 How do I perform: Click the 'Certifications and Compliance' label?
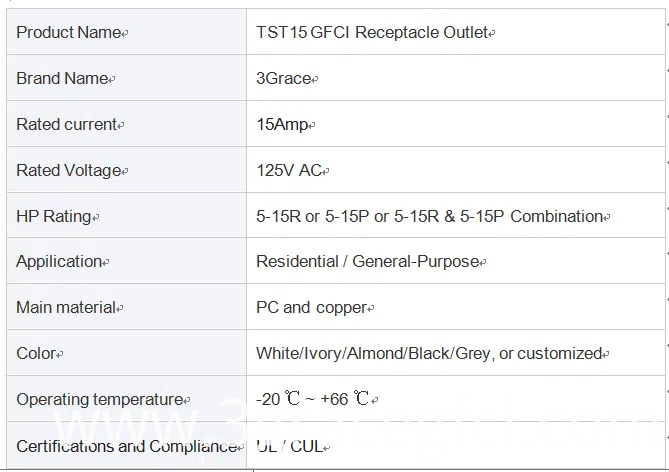pos(125,446)
